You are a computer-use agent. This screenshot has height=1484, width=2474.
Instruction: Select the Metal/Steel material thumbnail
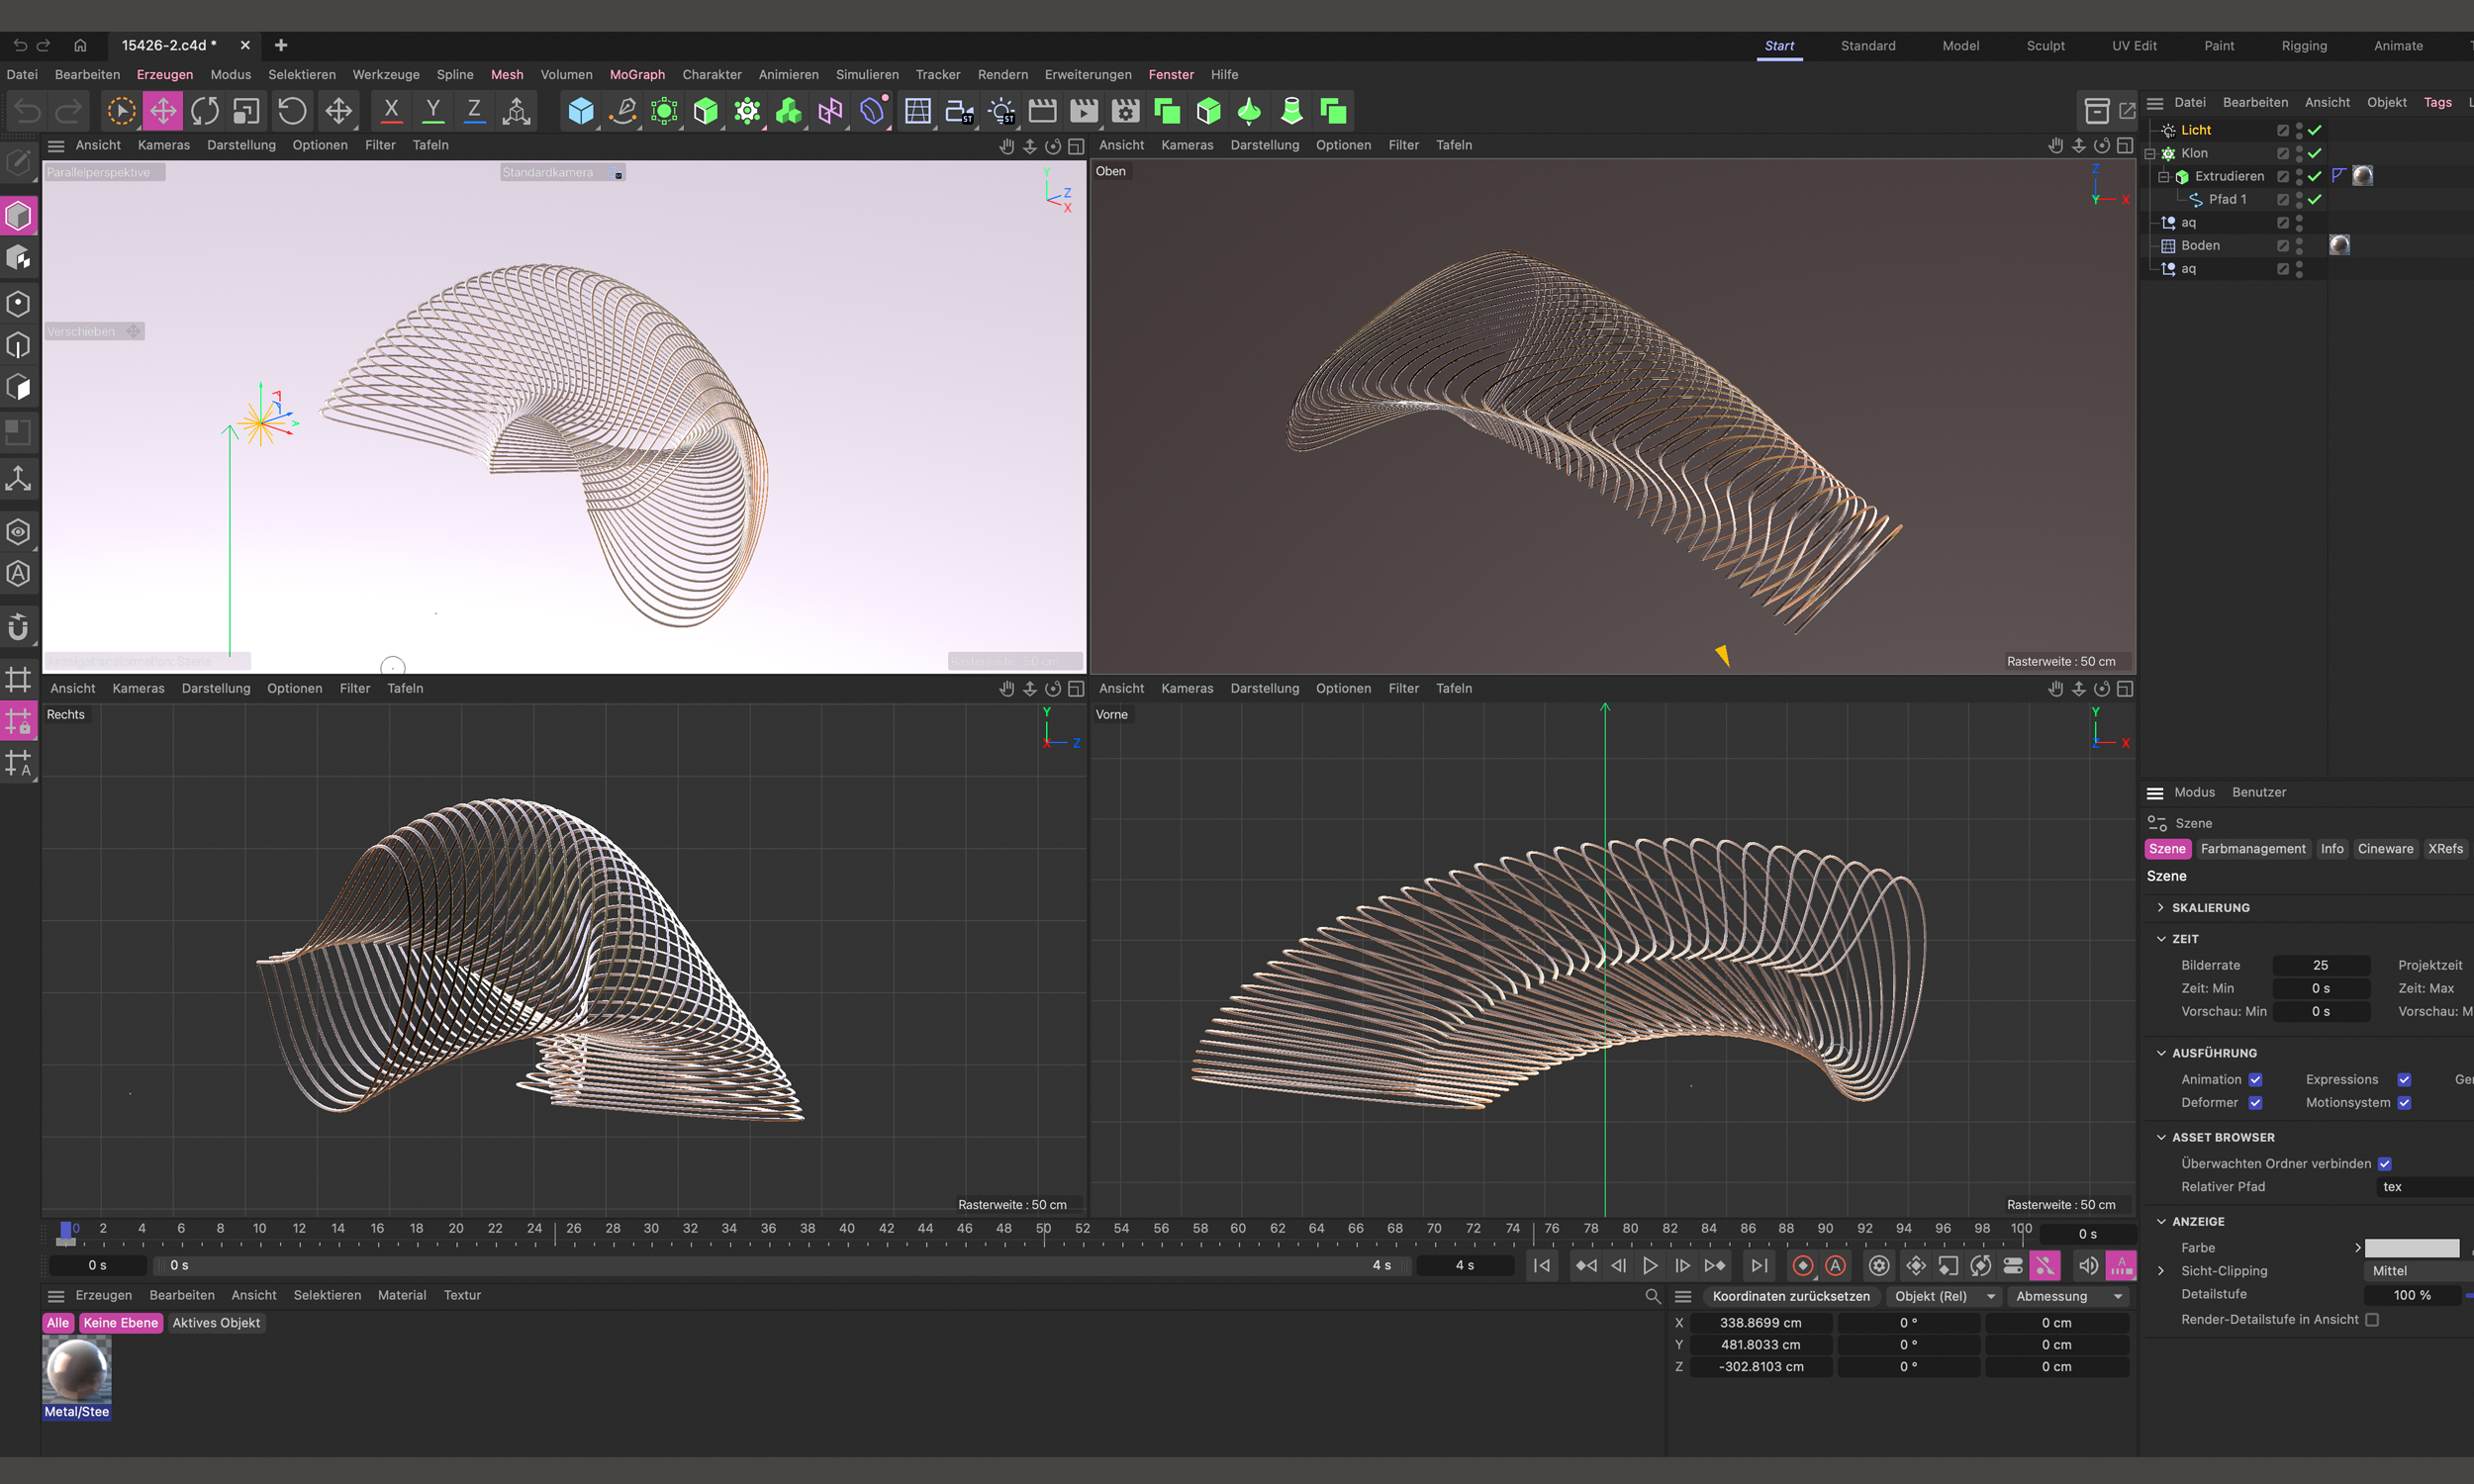77,1370
